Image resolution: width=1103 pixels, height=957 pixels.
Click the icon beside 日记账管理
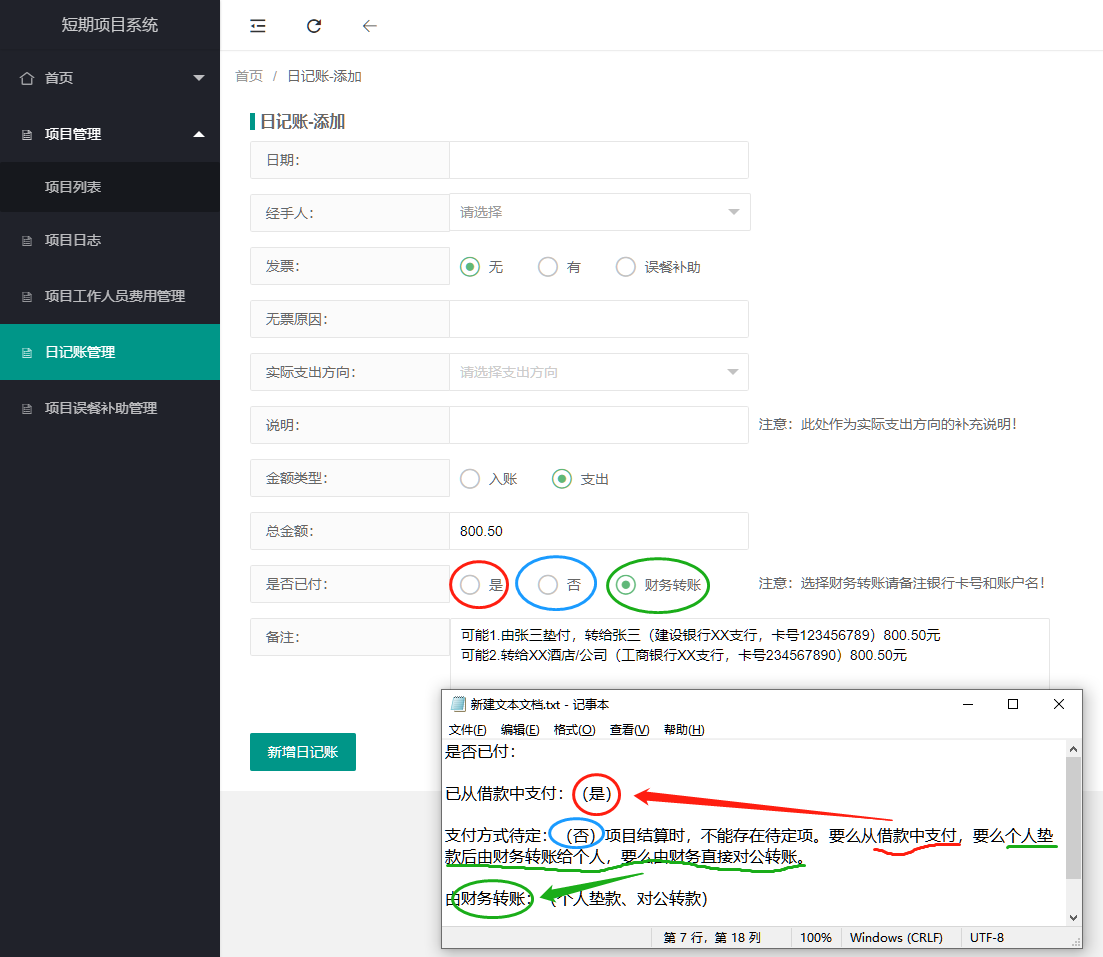click(x=27, y=353)
